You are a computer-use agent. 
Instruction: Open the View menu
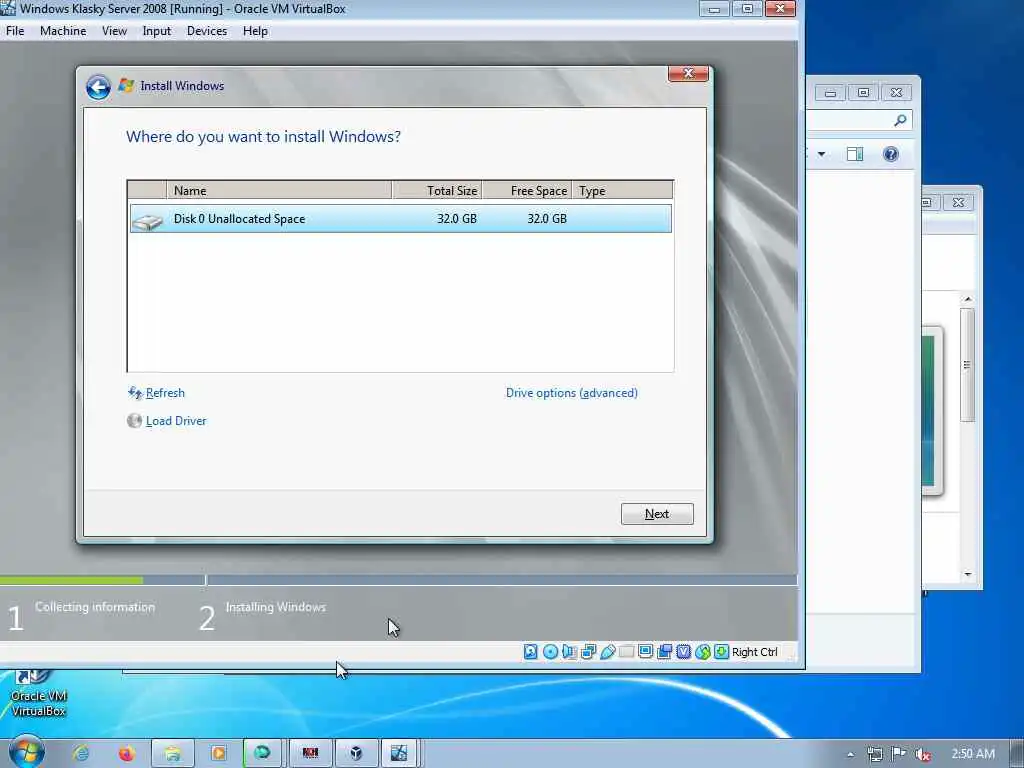tap(114, 31)
